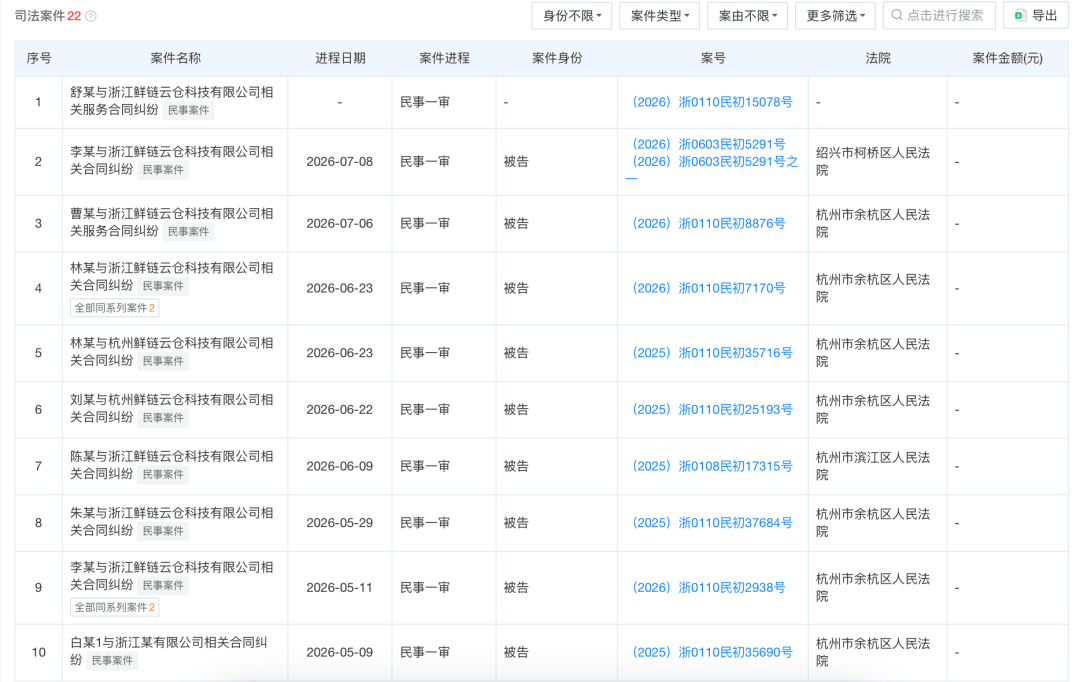Open case link 浙0110民初7170号

click(x=709, y=288)
